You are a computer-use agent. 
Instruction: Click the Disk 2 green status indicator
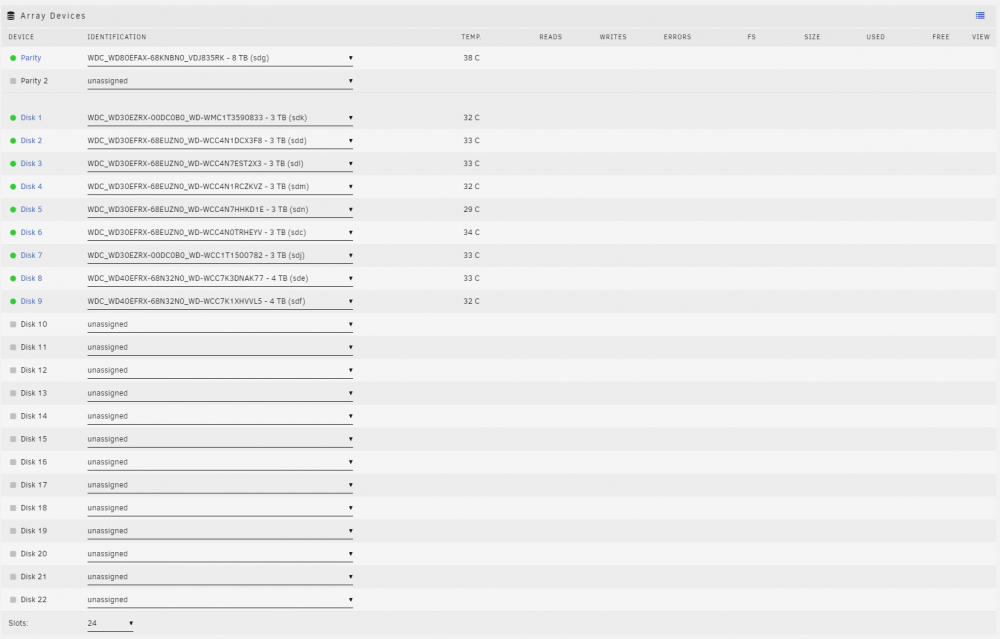click(13, 141)
